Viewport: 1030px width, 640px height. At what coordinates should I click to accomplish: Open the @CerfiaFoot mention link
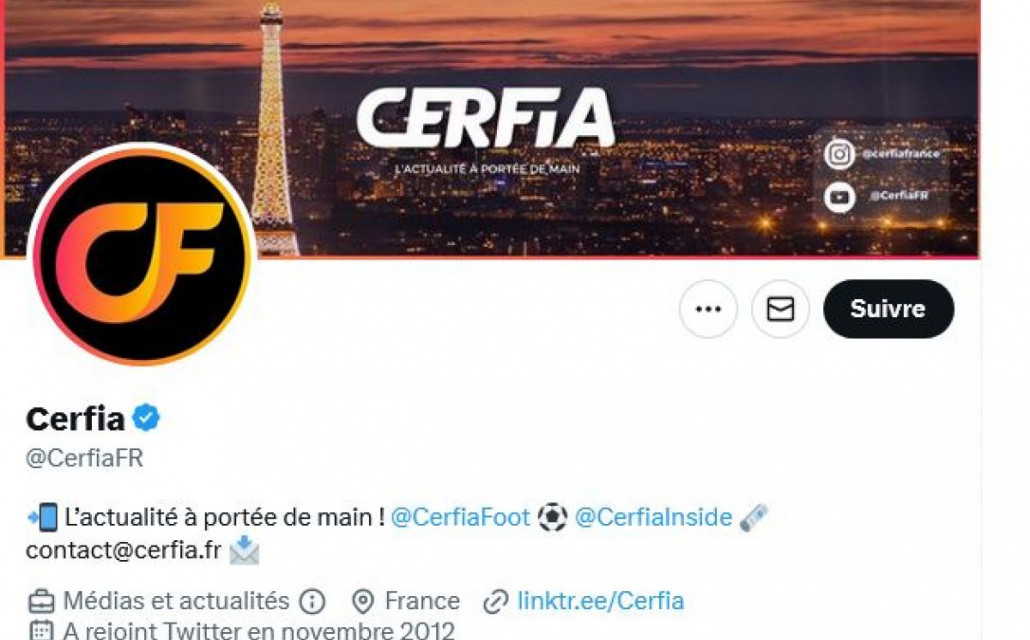point(460,517)
